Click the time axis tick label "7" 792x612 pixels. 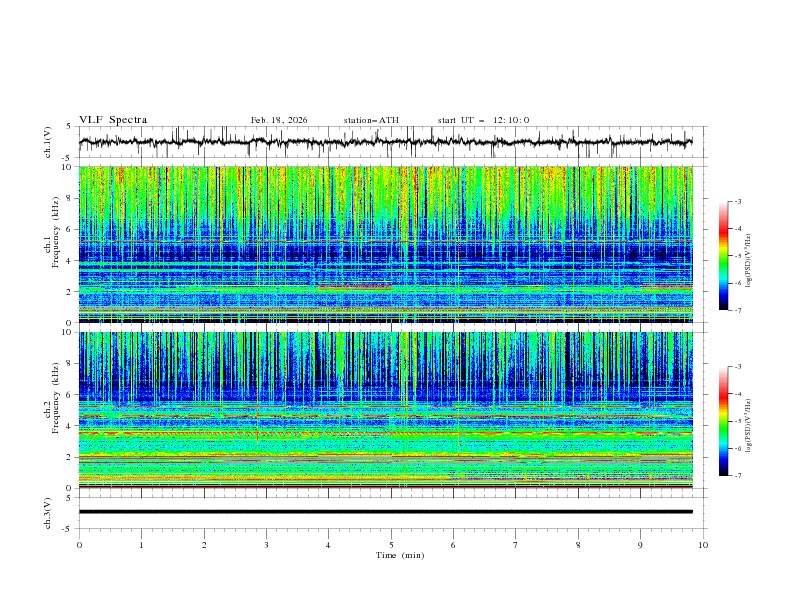tap(516, 545)
